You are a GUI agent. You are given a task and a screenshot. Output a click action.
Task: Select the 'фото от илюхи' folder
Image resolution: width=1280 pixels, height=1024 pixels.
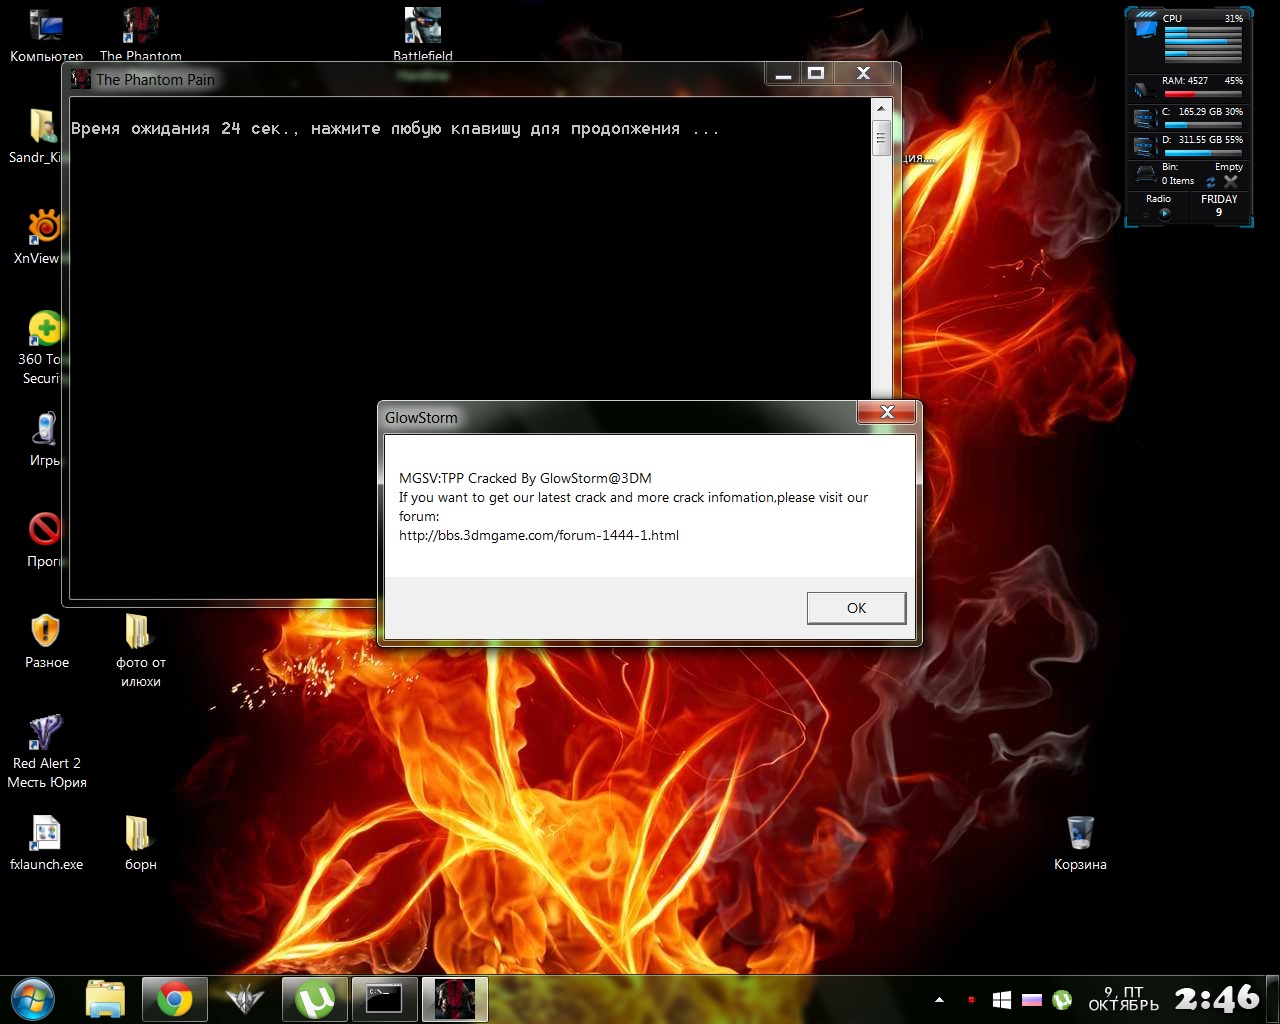point(141,650)
